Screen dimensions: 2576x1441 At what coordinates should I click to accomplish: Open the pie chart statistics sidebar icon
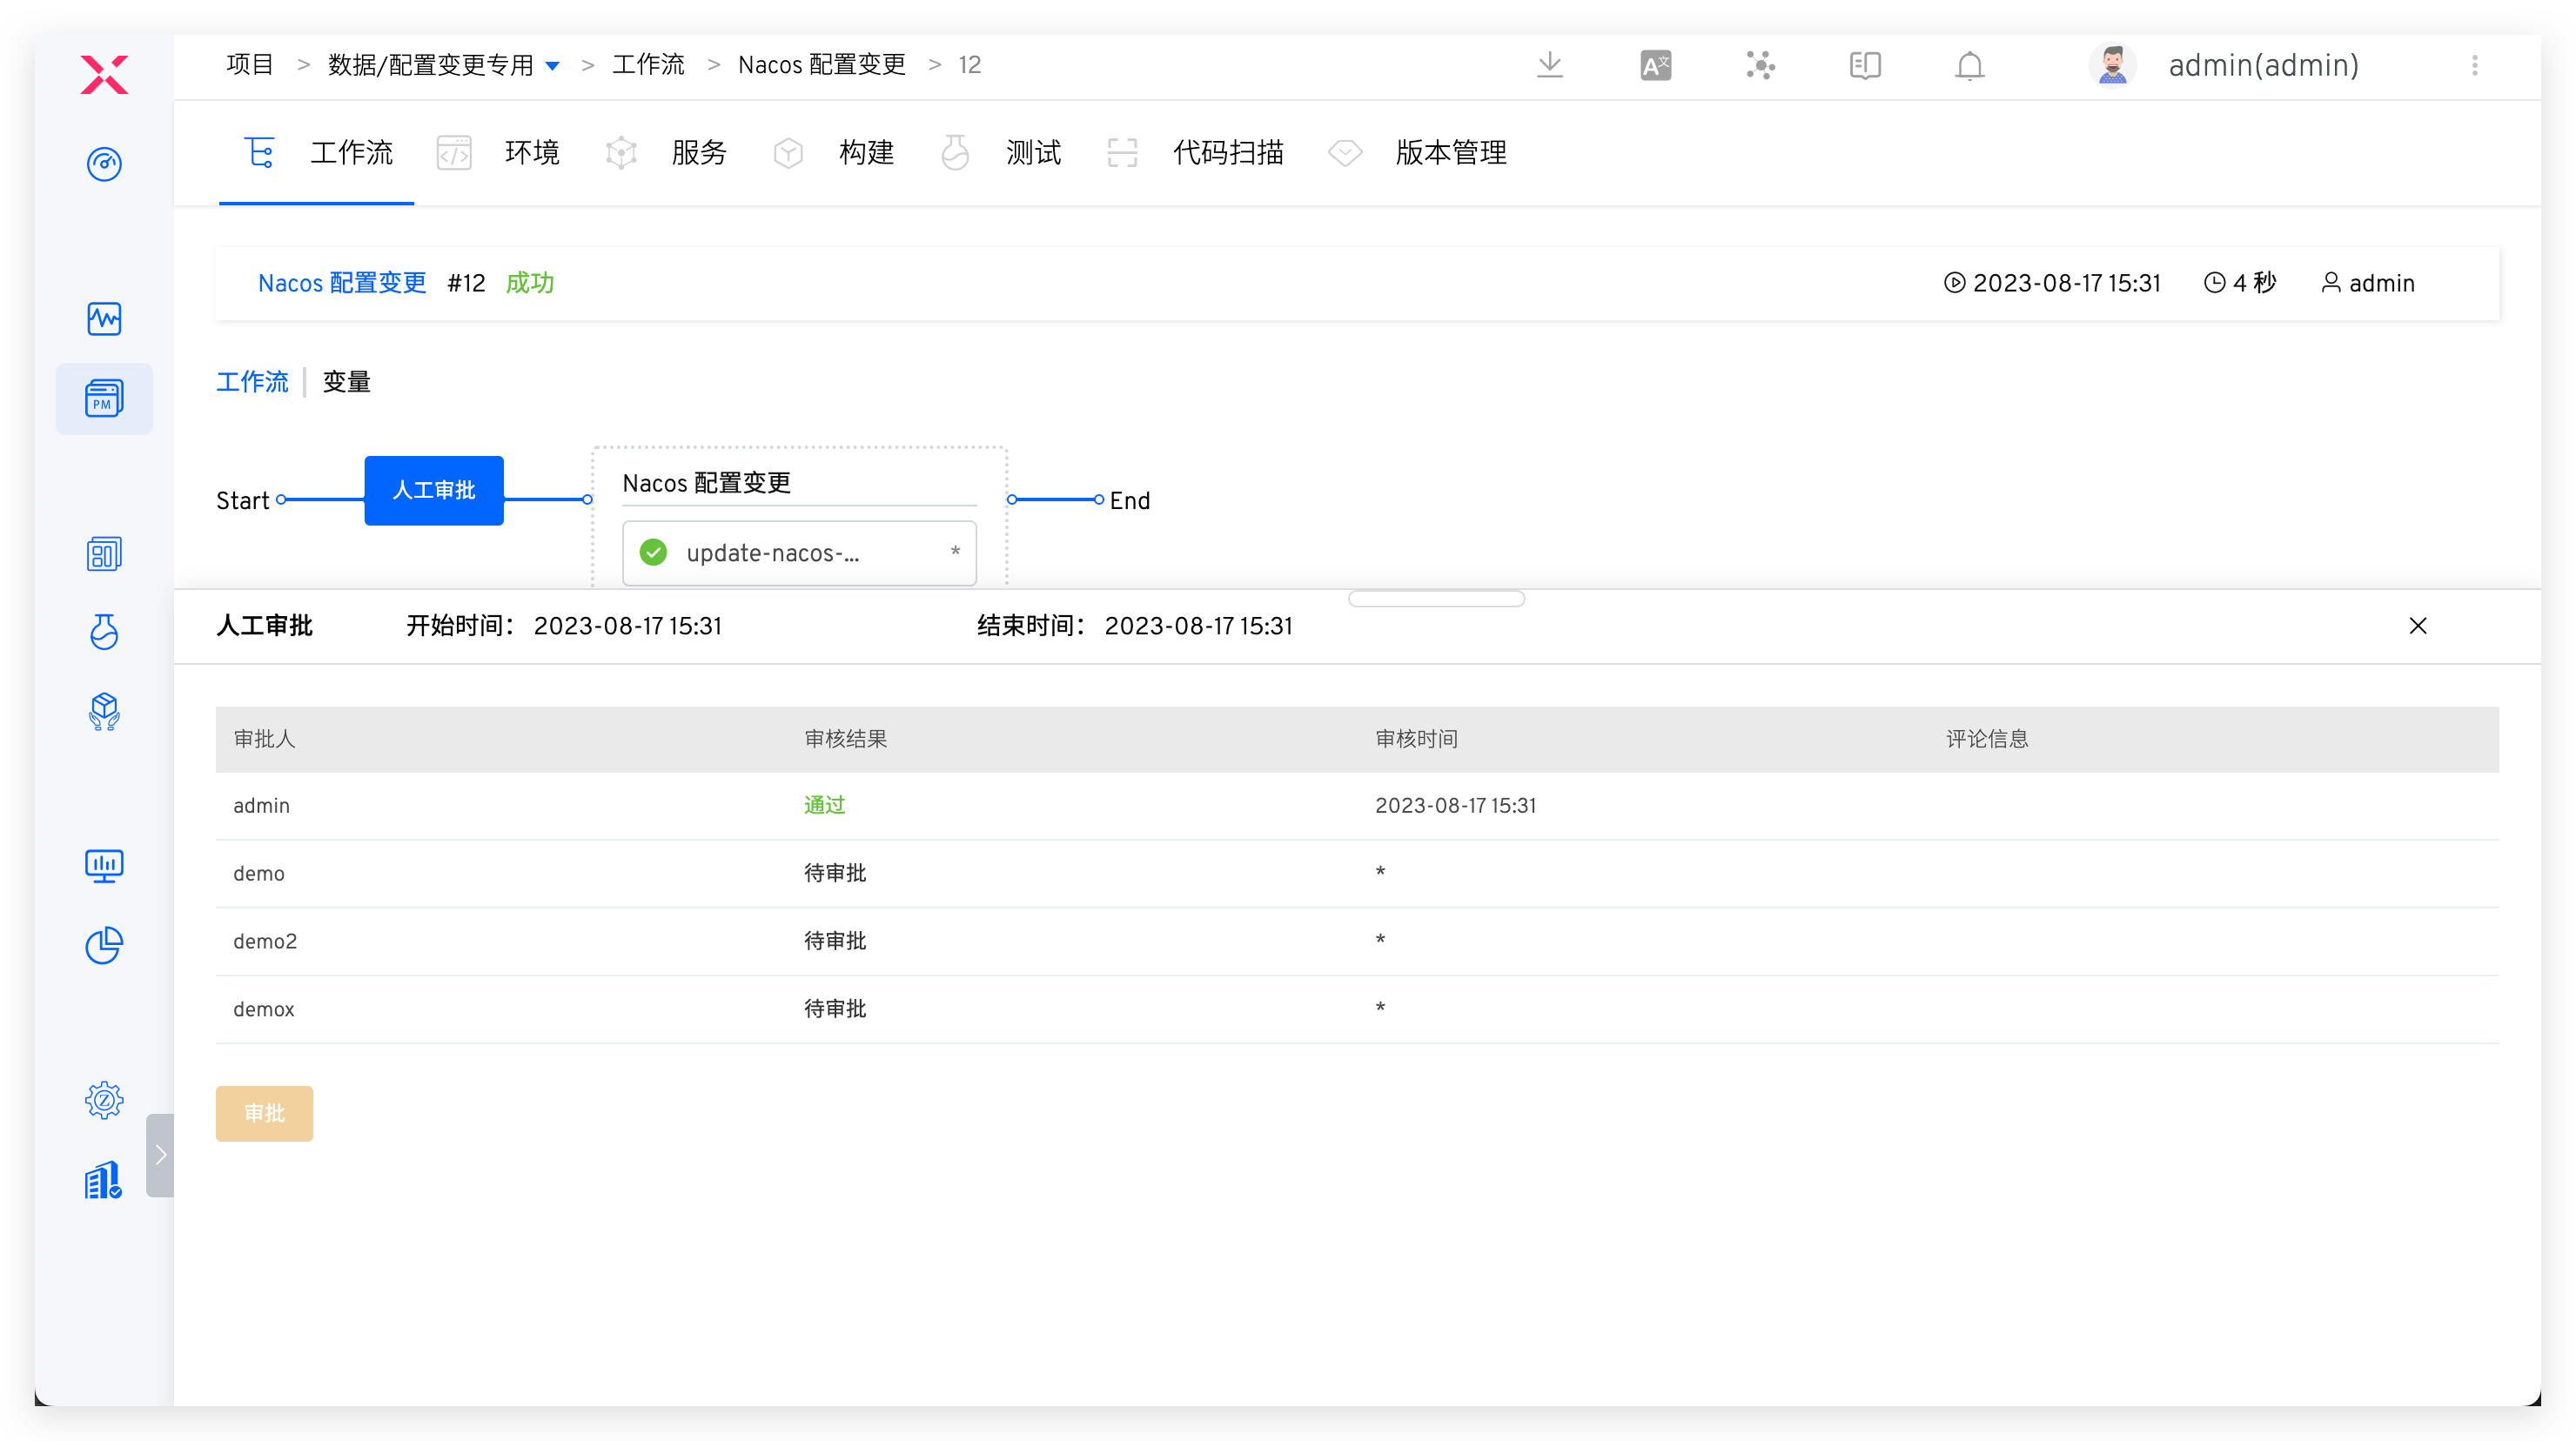(x=104, y=945)
